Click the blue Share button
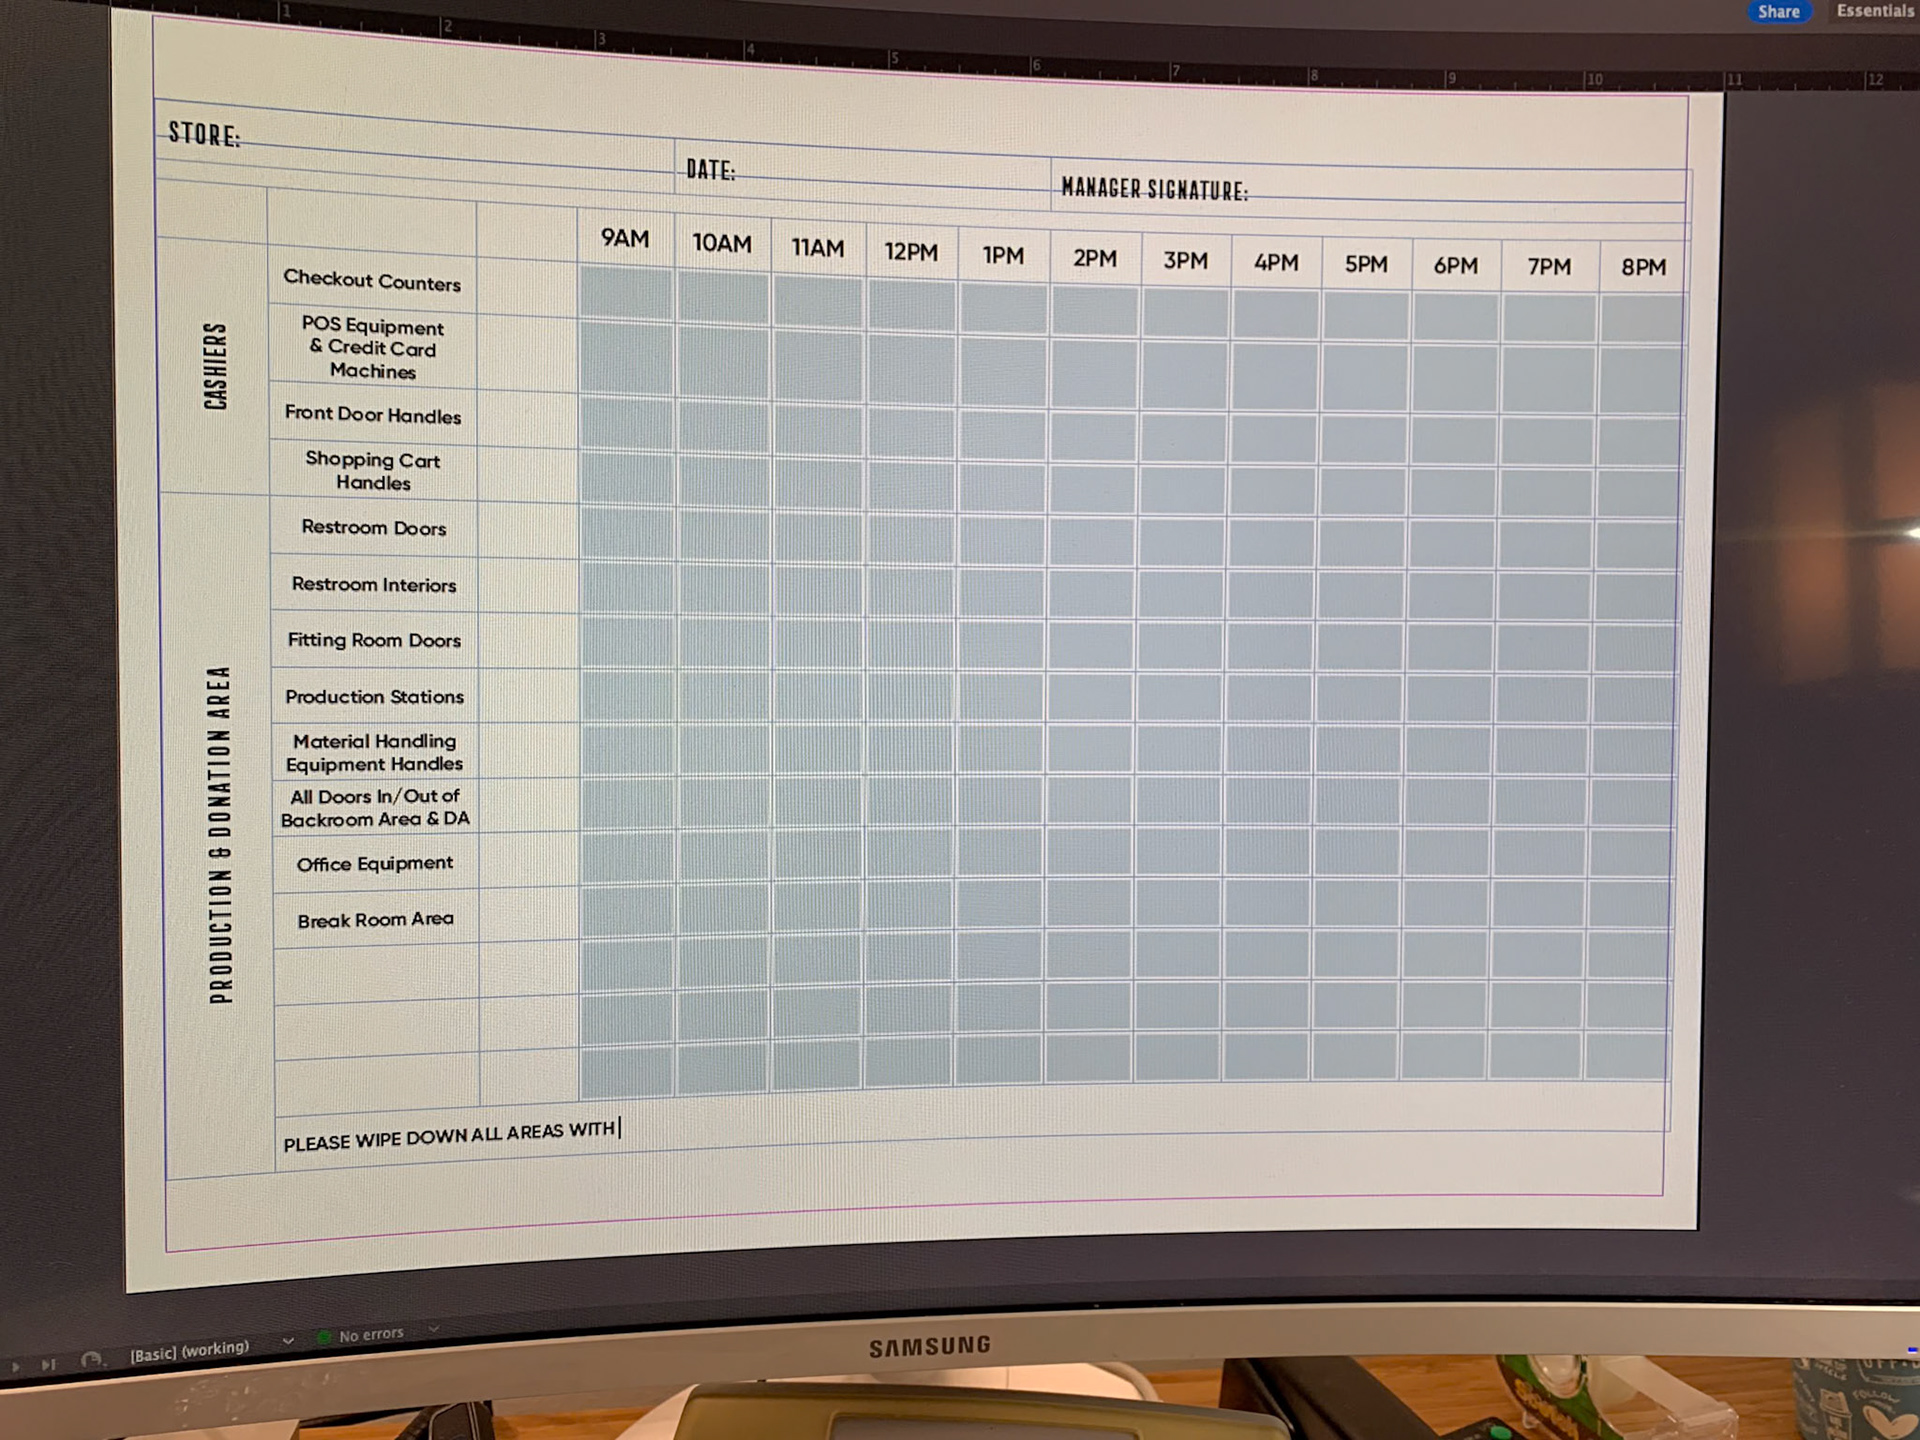This screenshot has width=1920, height=1440. tap(1778, 12)
